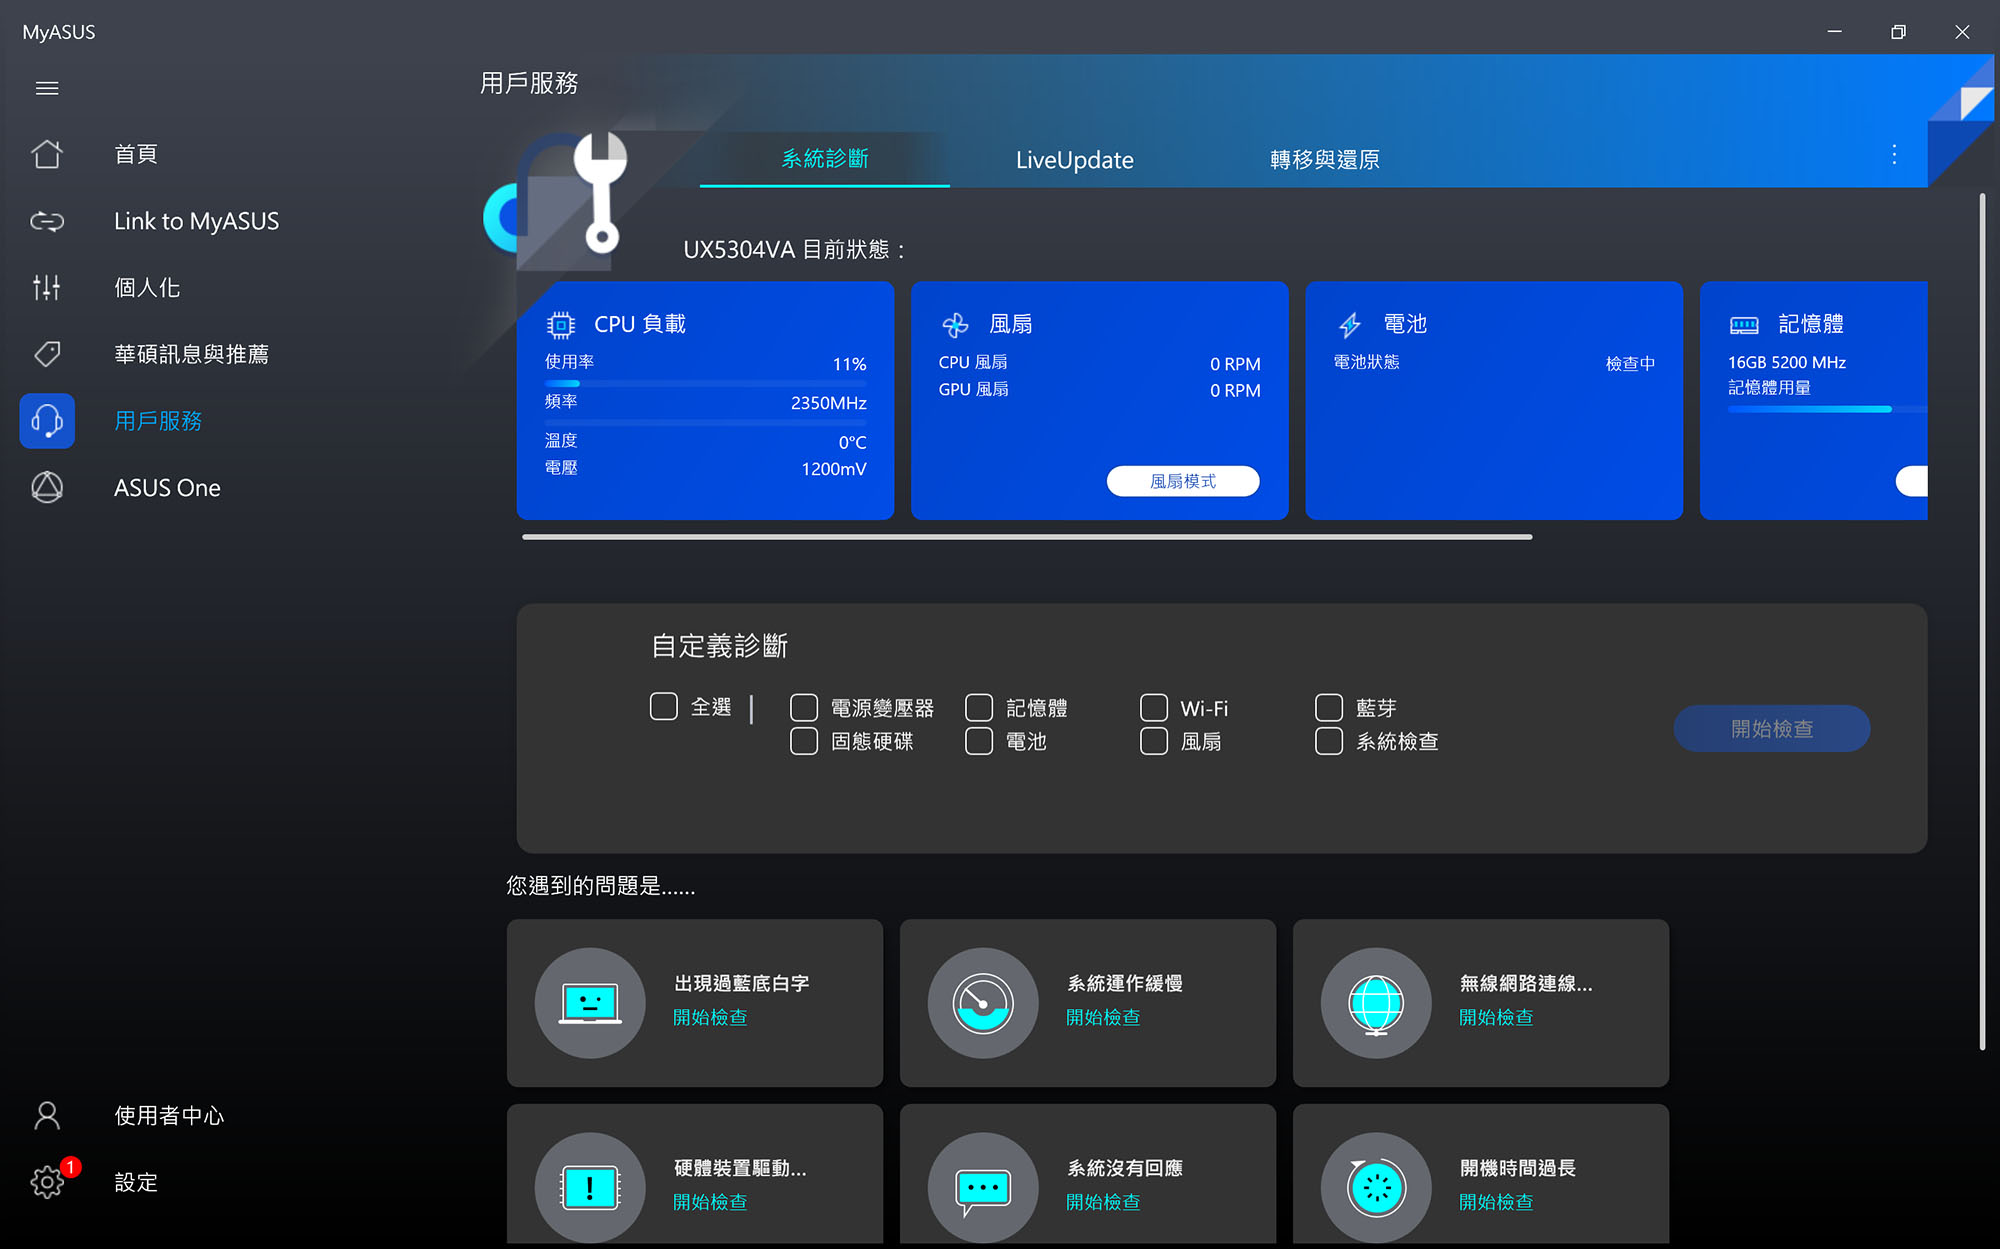
Task: Click the 1200mV voltage value
Action: point(833,469)
